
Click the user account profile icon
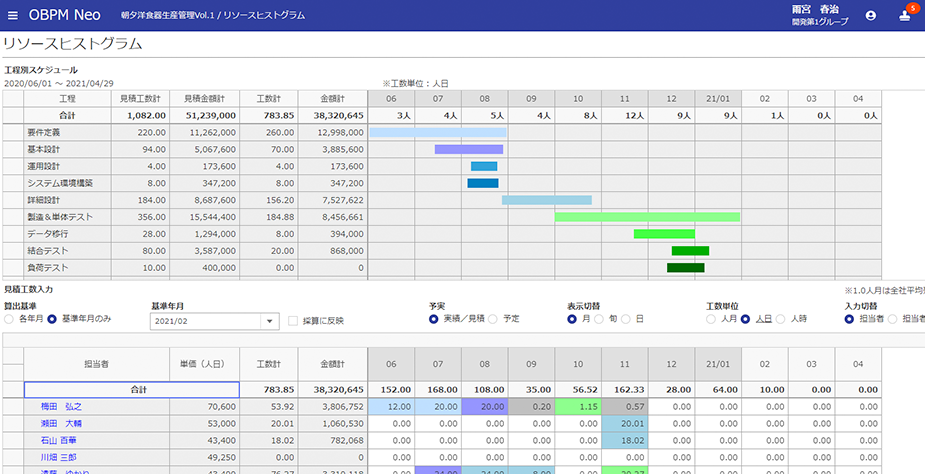[x=871, y=16]
